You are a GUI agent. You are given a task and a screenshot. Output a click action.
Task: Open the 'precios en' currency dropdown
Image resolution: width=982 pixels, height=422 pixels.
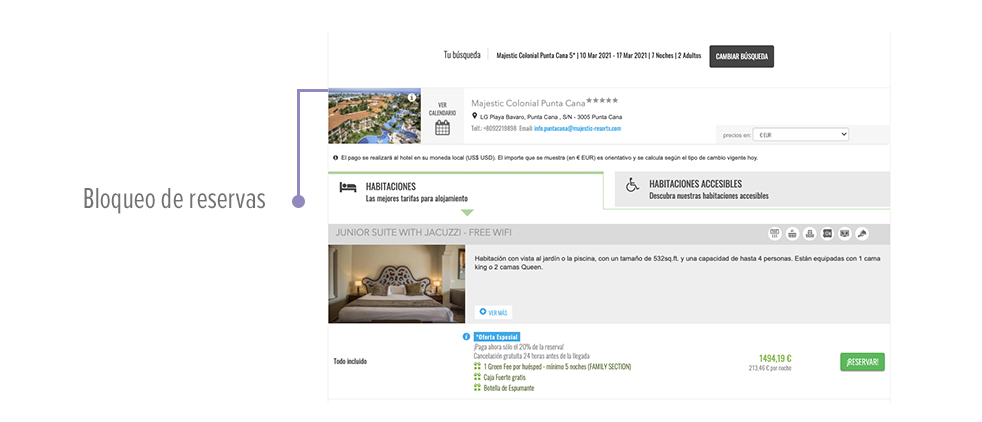(801, 134)
